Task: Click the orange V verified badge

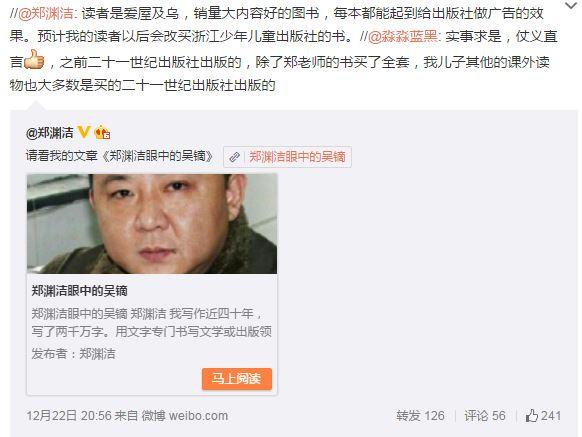Action: (84, 132)
